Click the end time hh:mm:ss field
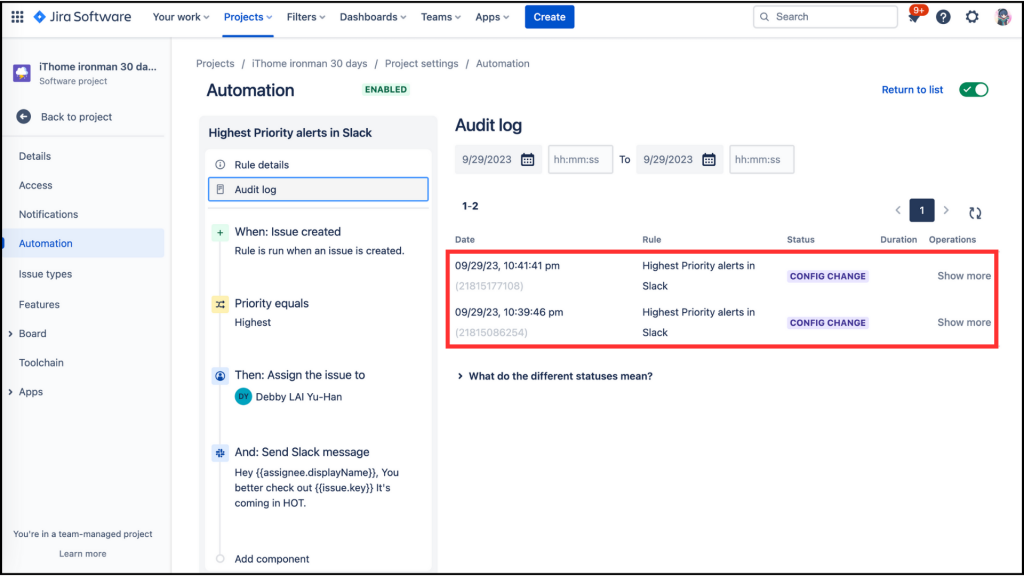 [761, 159]
